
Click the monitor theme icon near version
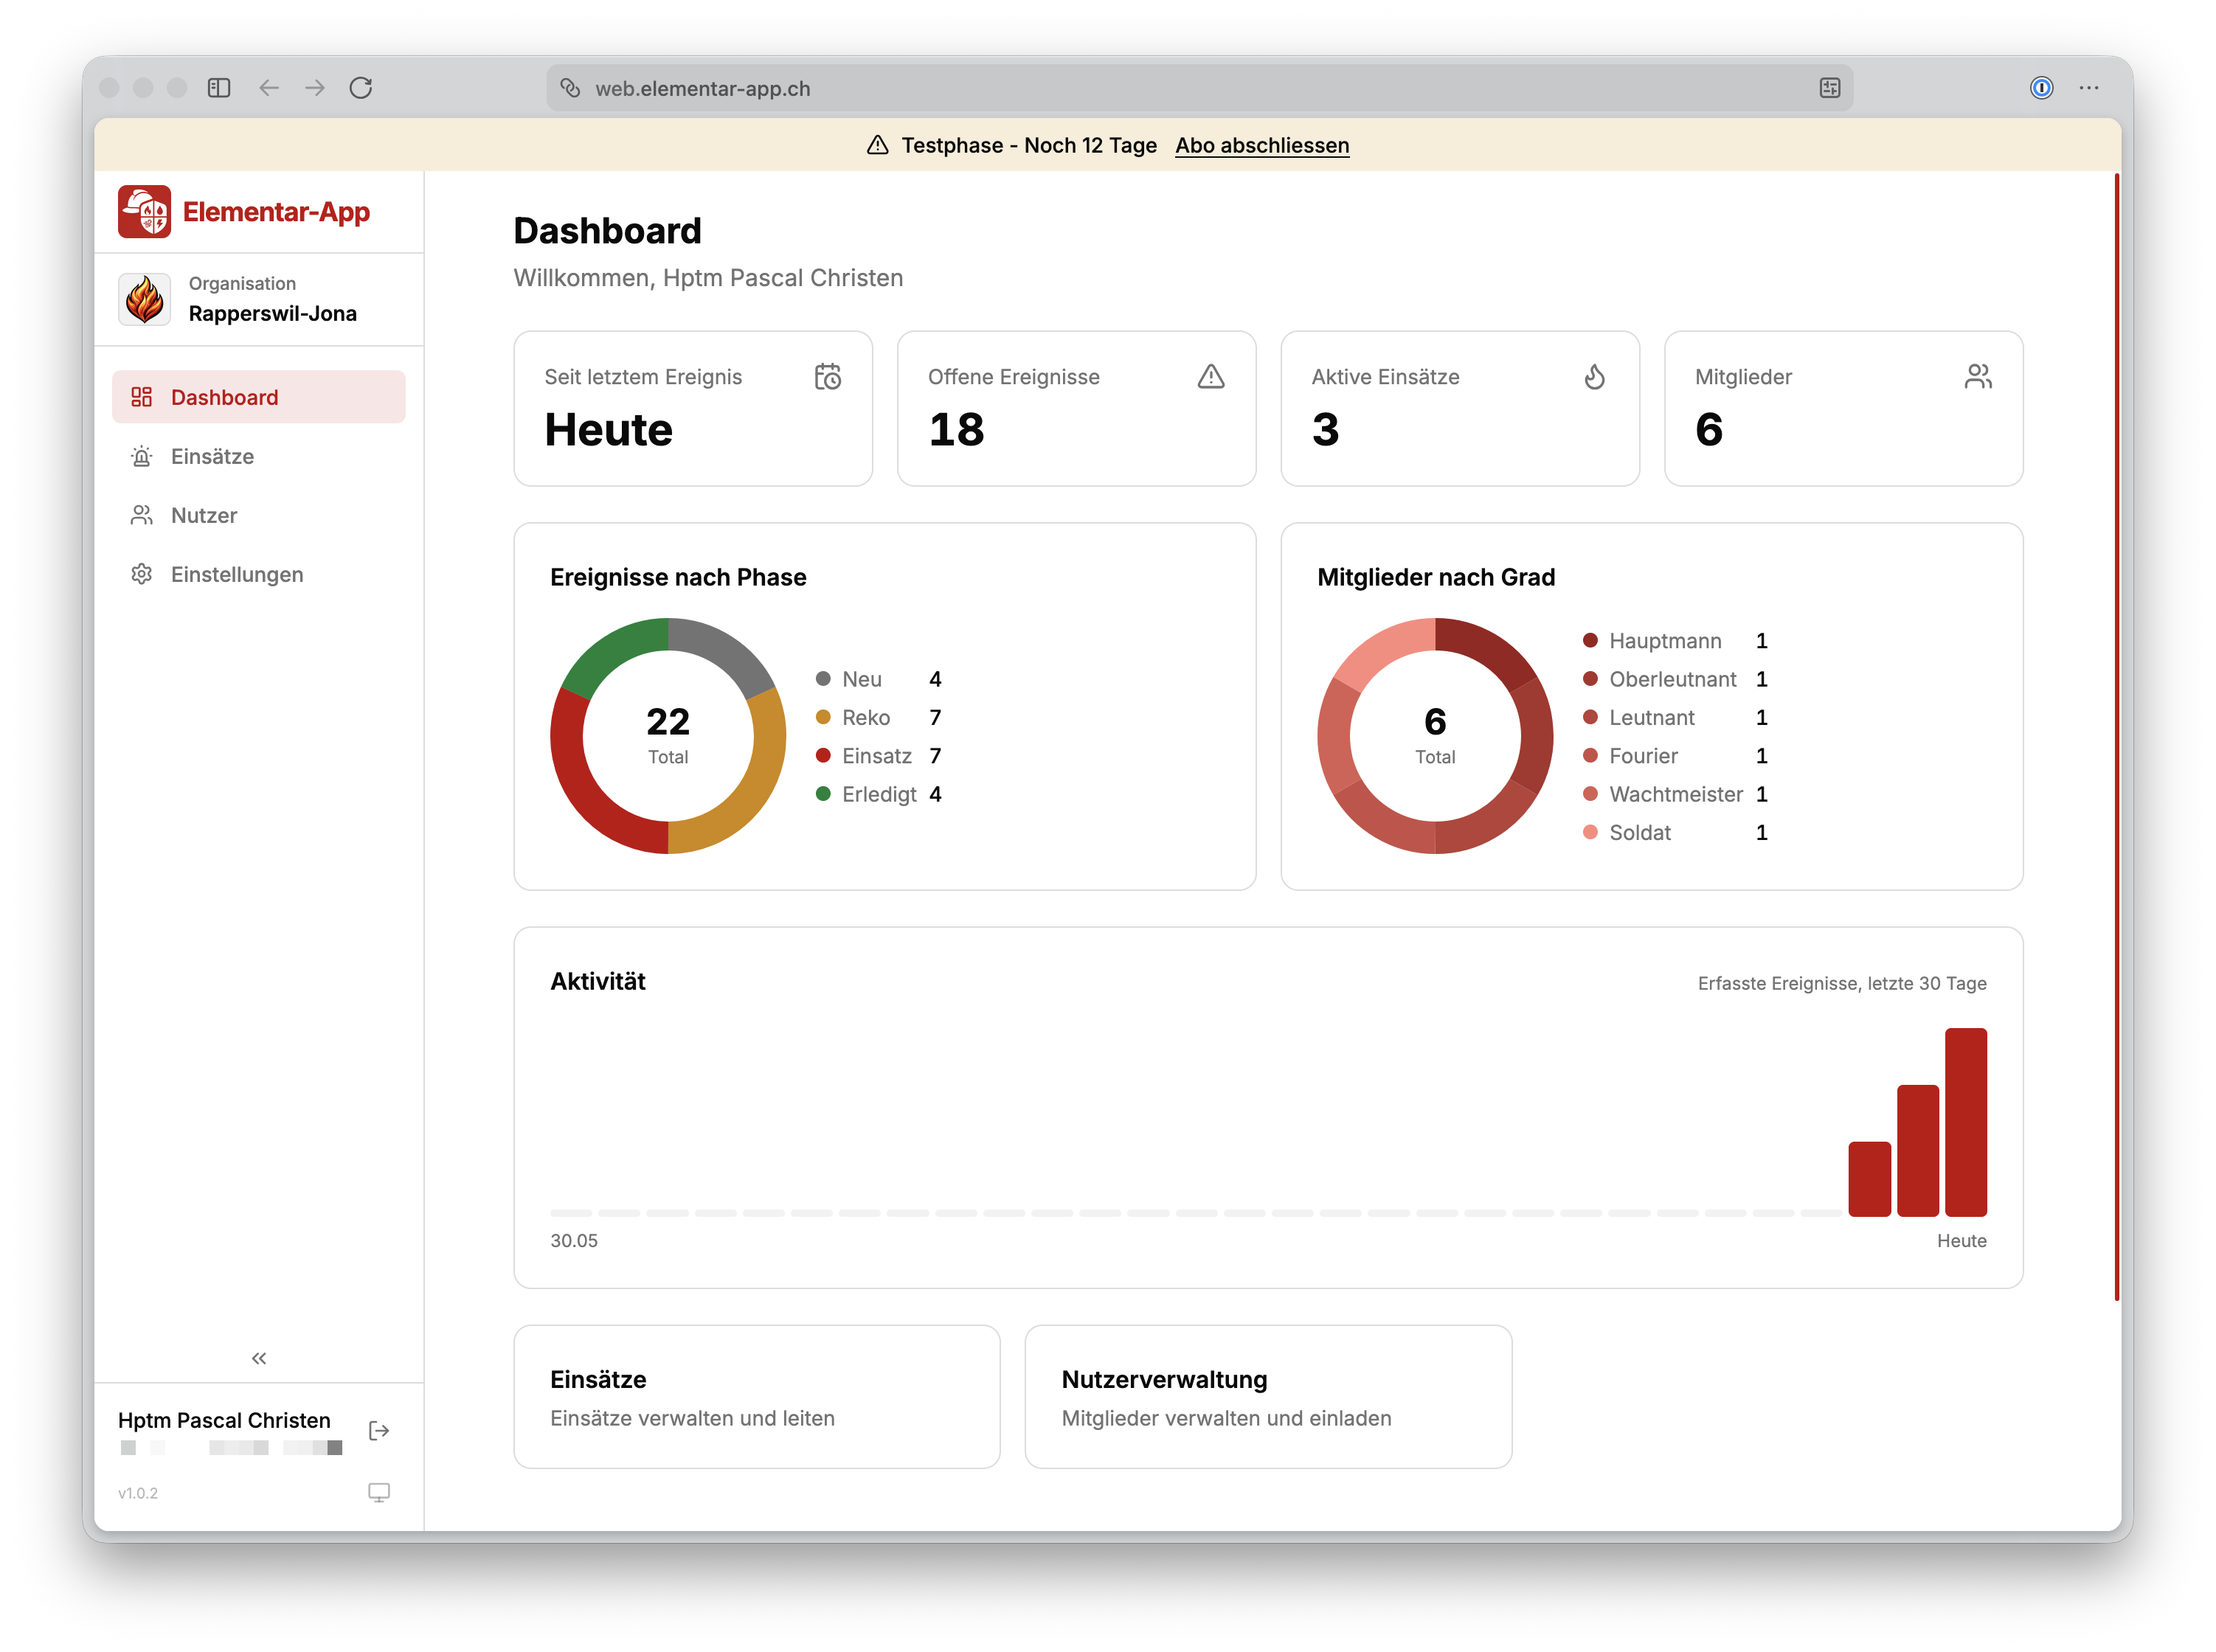click(x=379, y=1493)
